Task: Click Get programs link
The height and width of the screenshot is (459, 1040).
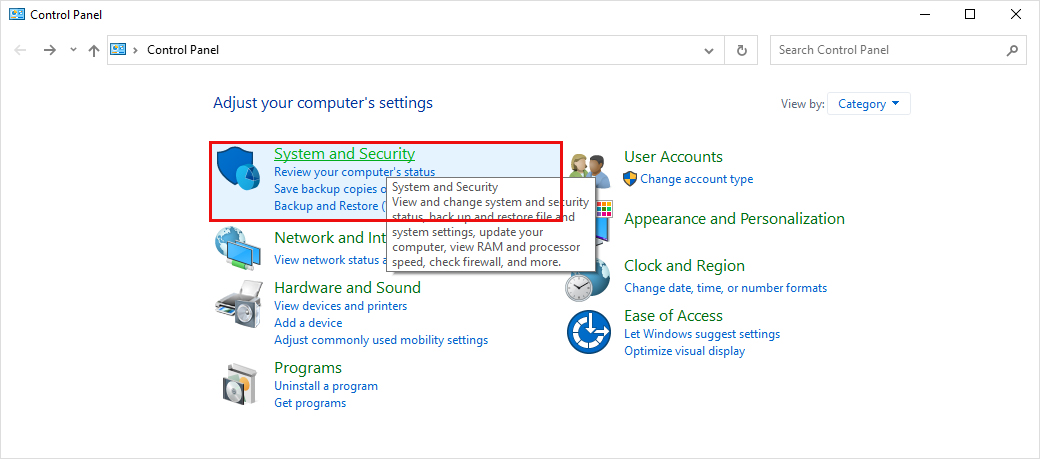Action: [x=310, y=403]
